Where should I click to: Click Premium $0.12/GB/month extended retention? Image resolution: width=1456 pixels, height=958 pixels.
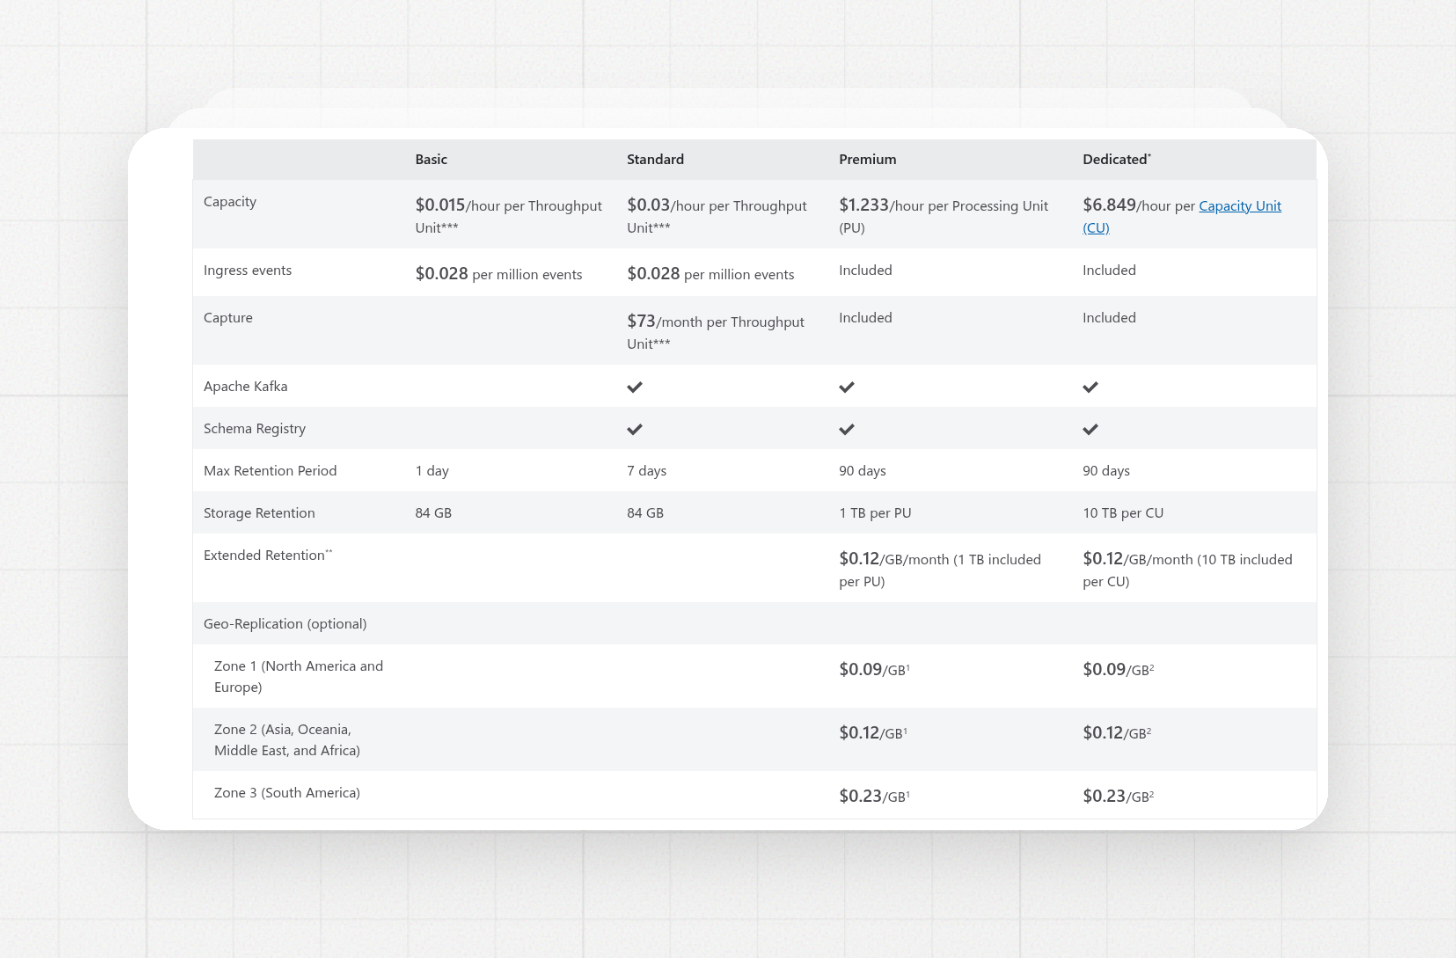click(940, 569)
